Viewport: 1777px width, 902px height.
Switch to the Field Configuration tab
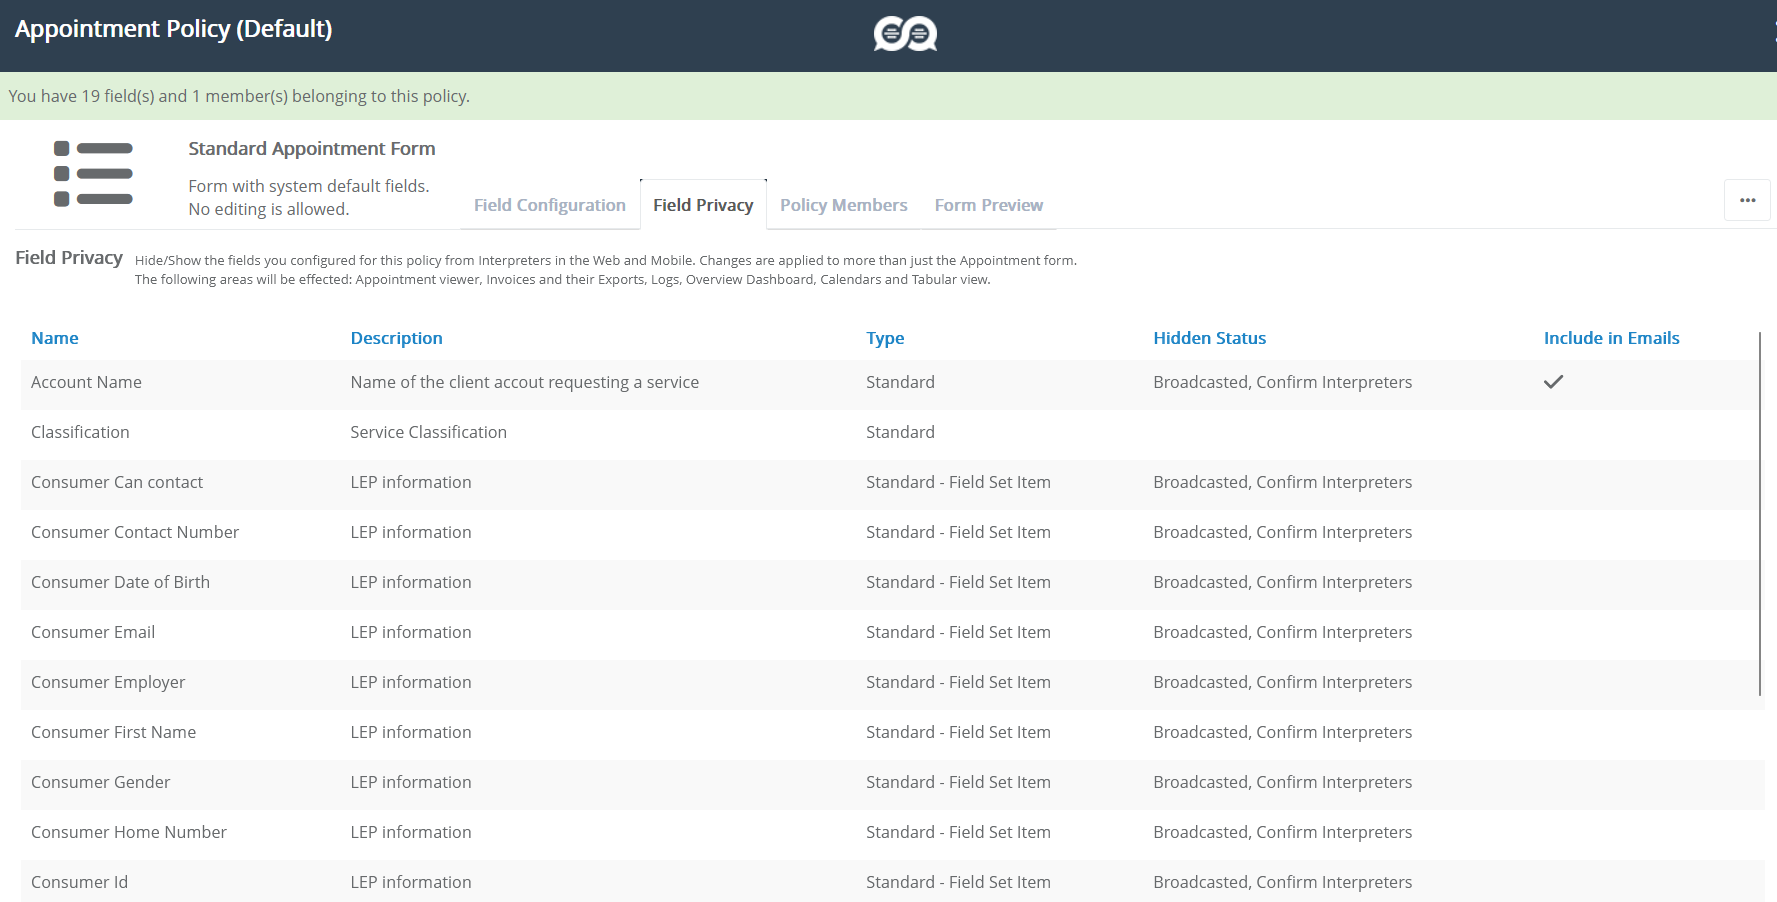[549, 205]
